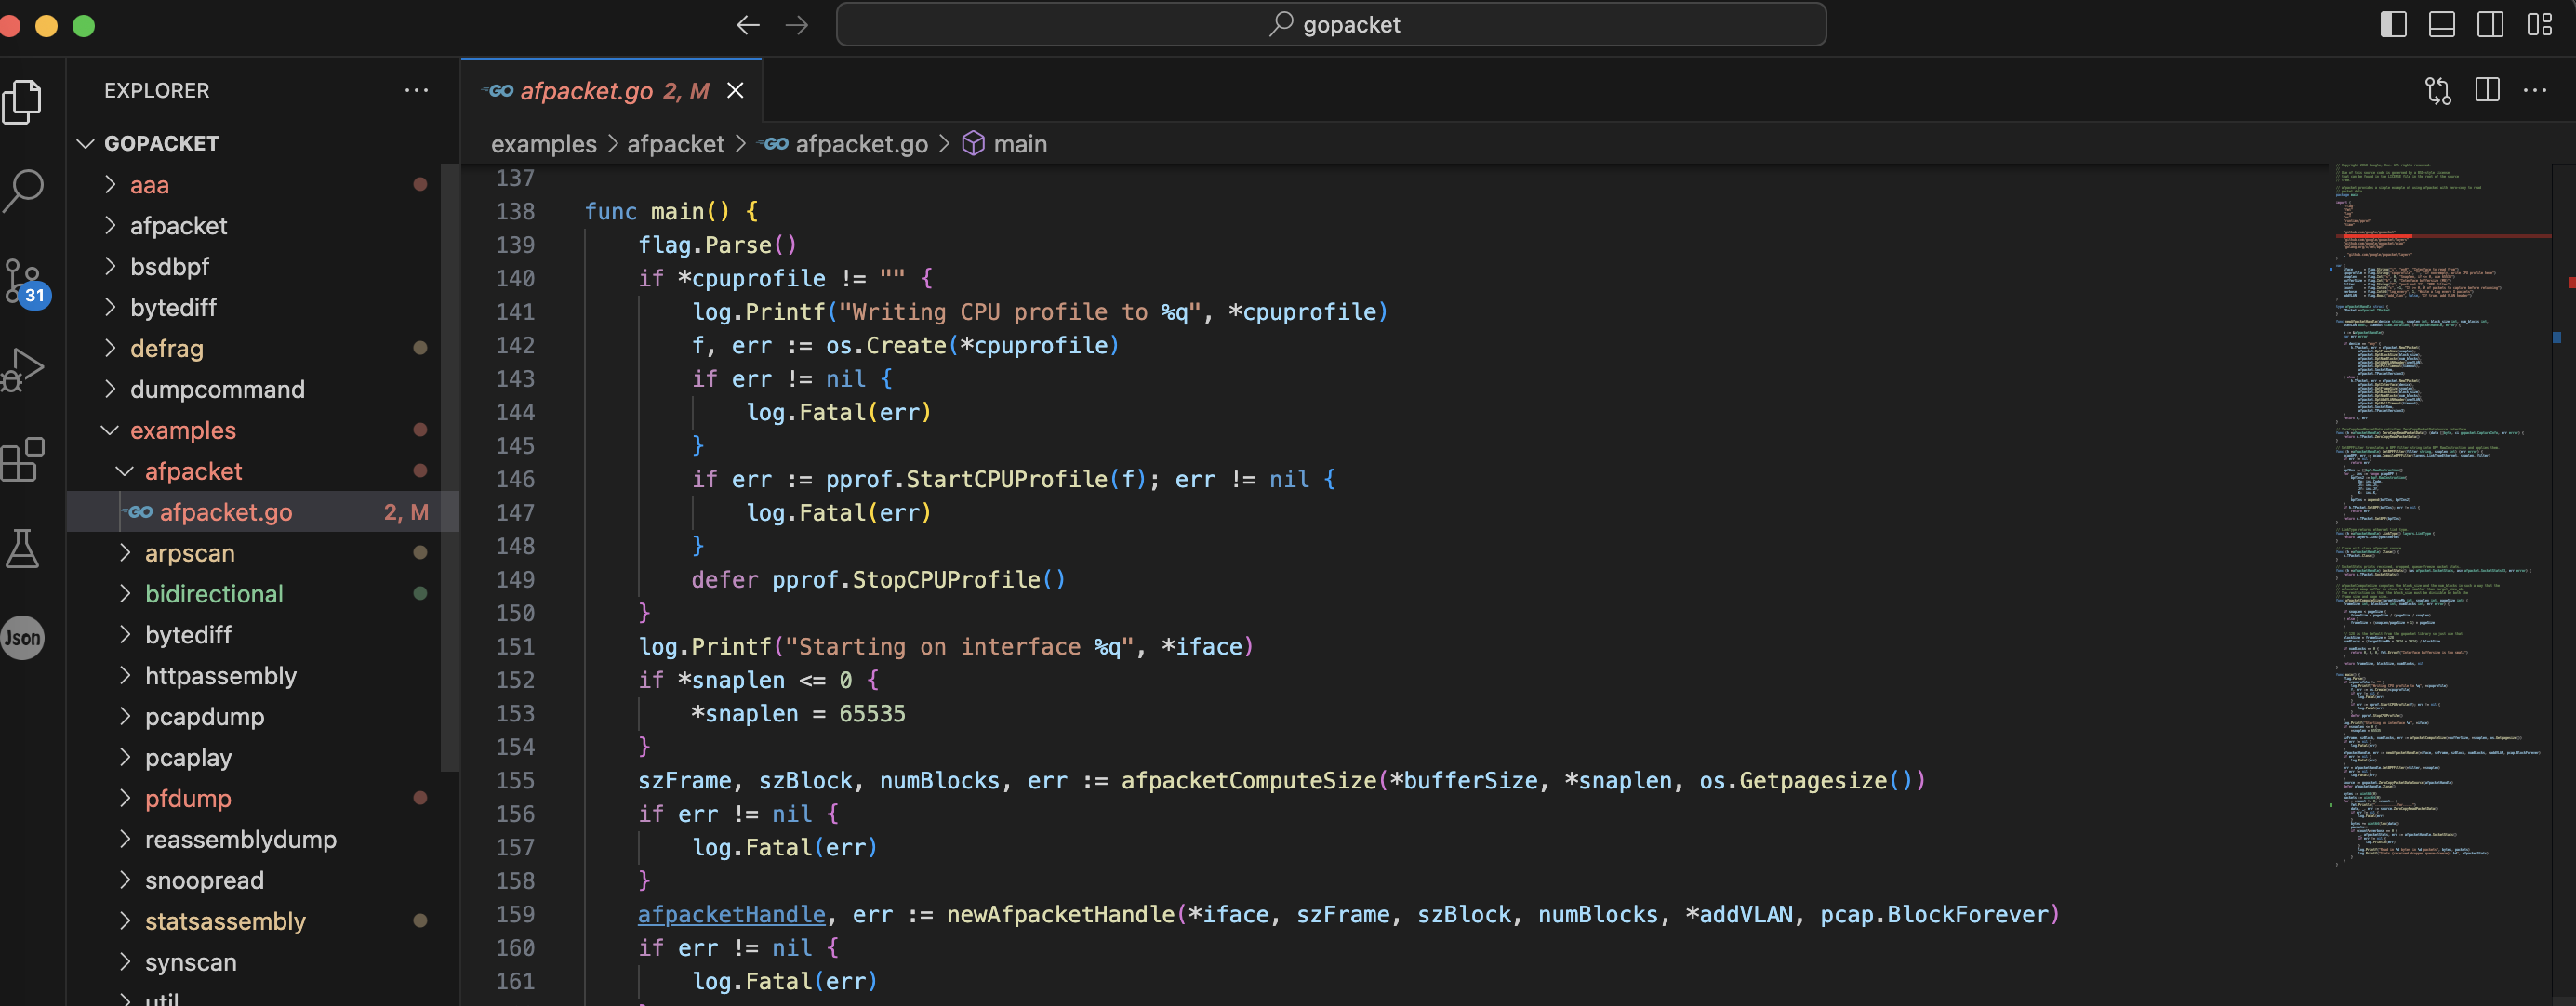2576x1006 pixels.
Task: Close the afpacket.go tab
Action: (x=735, y=91)
